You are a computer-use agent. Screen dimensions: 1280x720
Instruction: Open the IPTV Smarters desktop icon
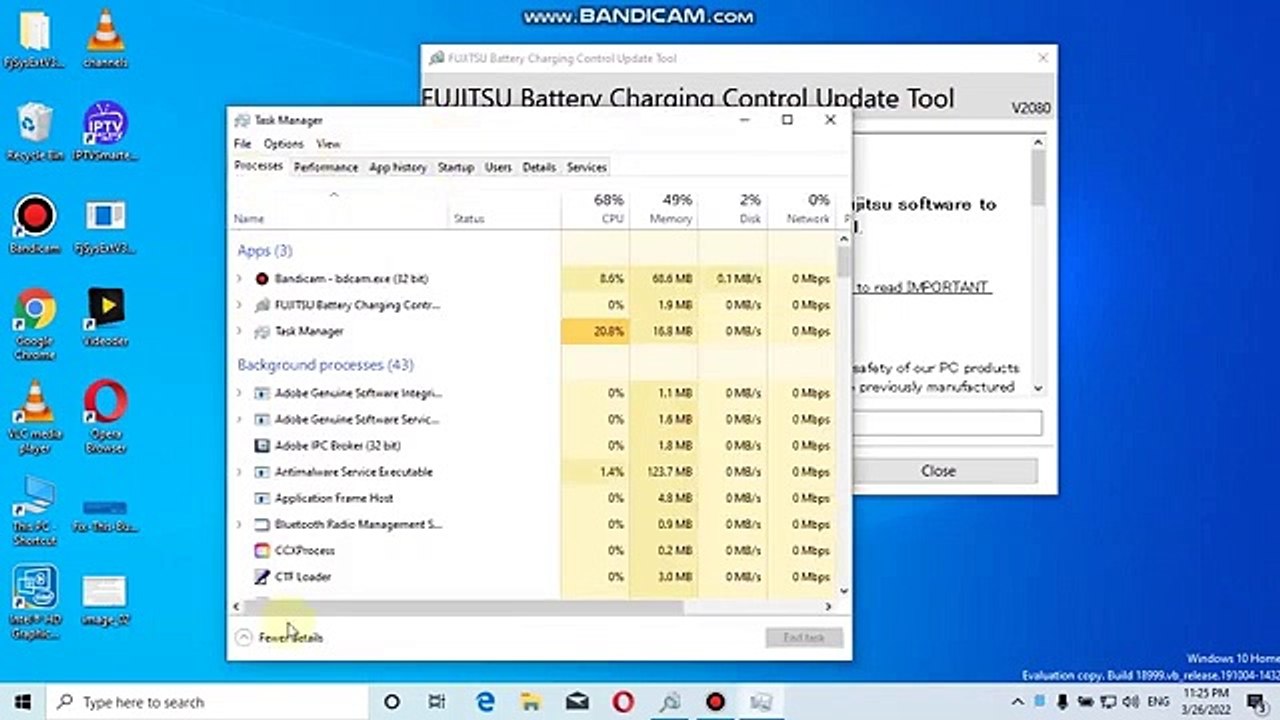coord(105,132)
